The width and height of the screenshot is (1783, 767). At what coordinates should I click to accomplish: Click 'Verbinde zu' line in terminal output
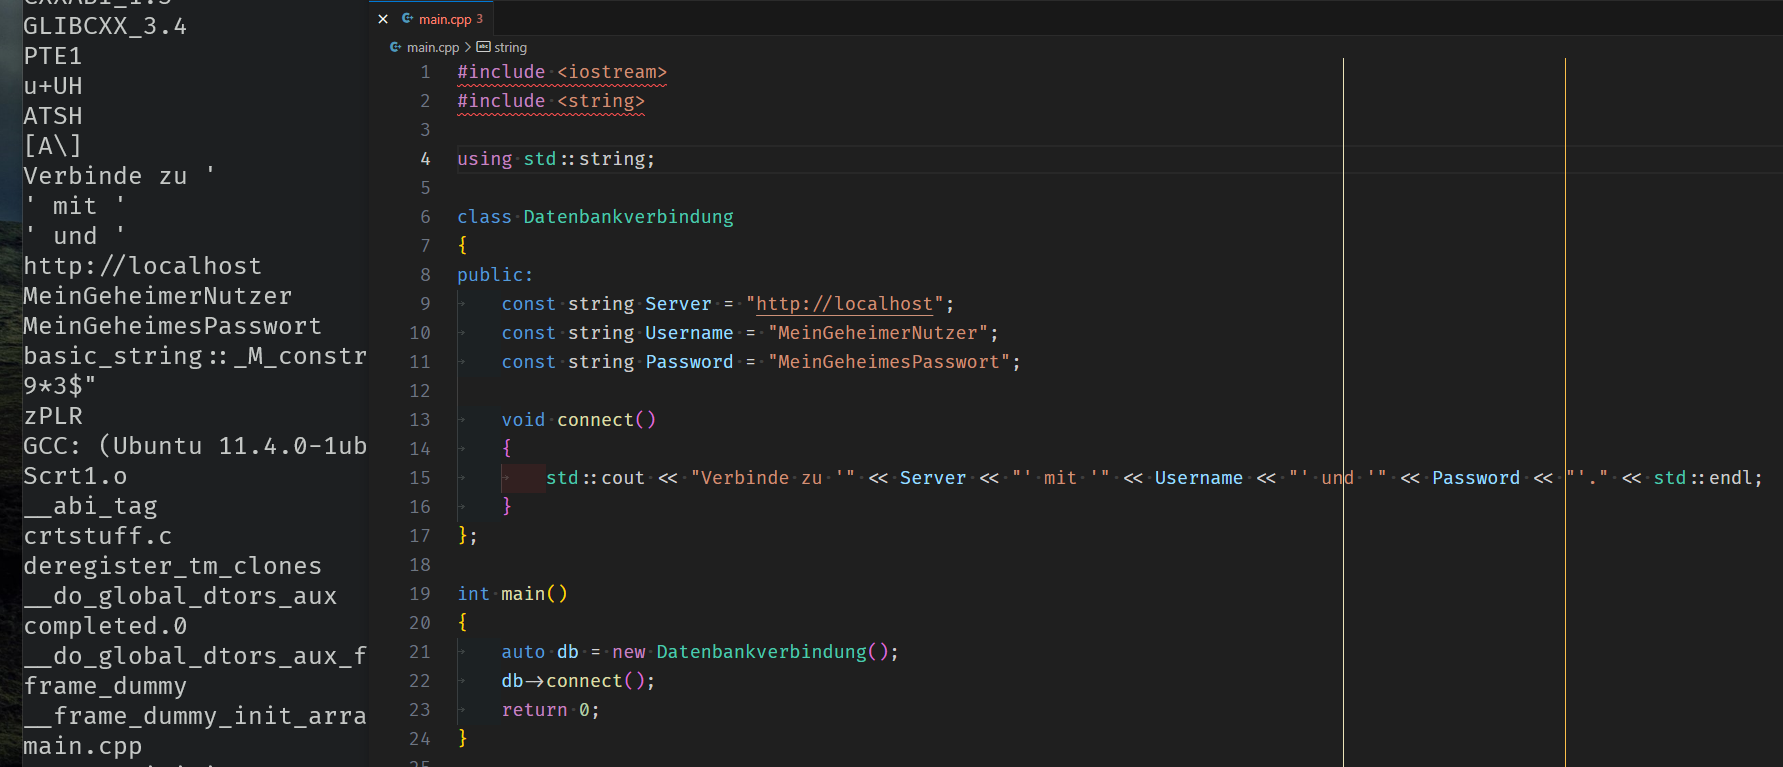click(x=119, y=176)
